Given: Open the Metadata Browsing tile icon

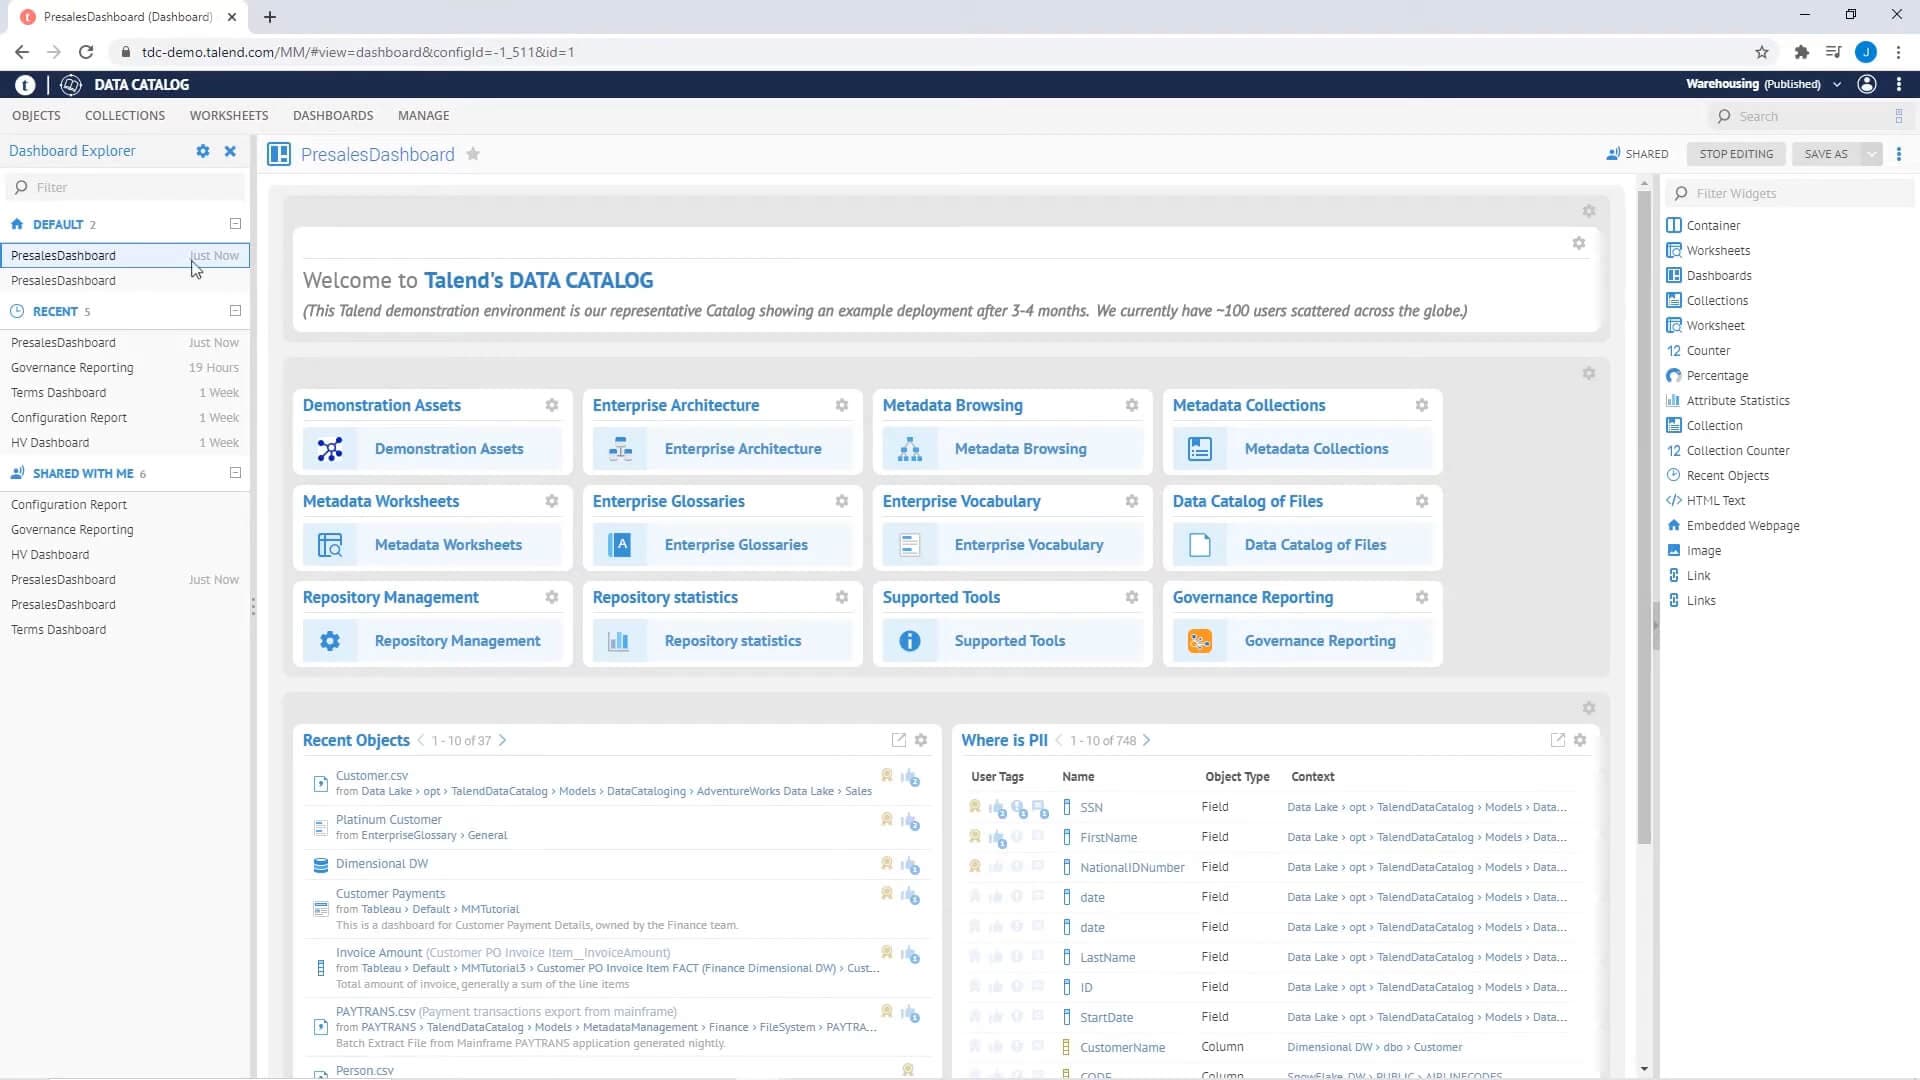Looking at the screenshot, I should [x=911, y=448].
